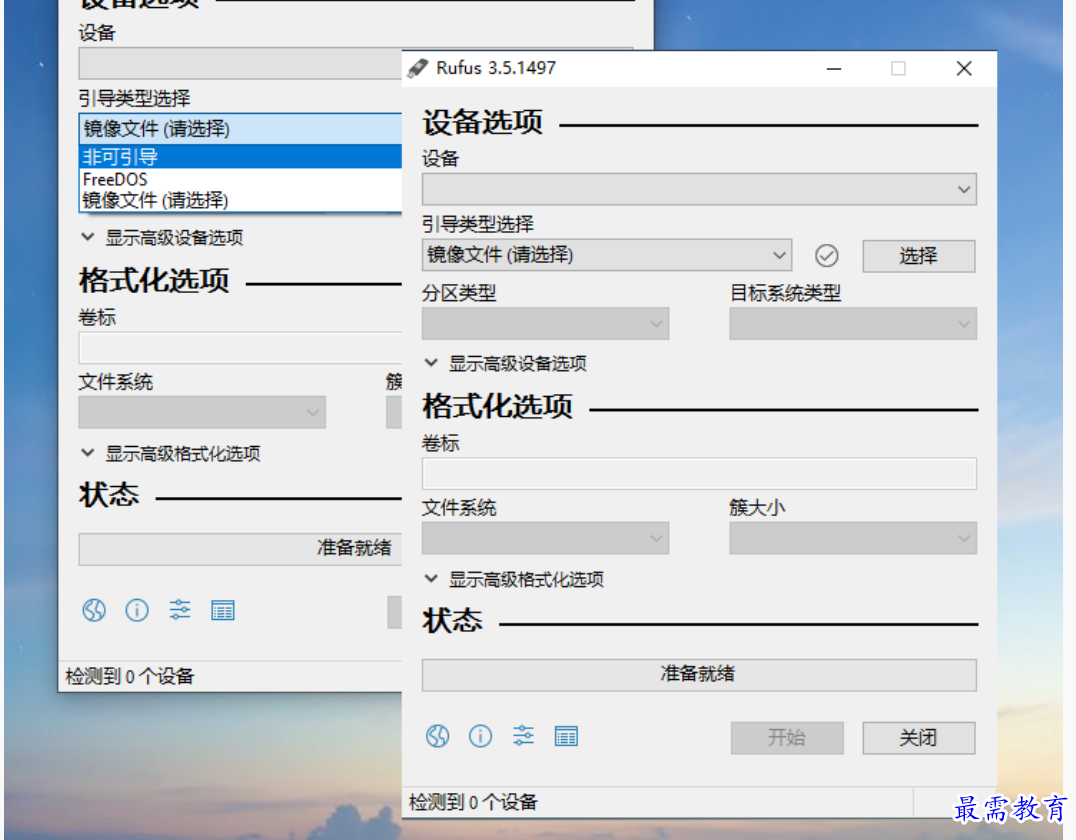The width and height of the screenshot is (1076, 840).
Task: Expand 显示高级设备选项 in back window
Action: pyautogui.click(x=163, y=237)
